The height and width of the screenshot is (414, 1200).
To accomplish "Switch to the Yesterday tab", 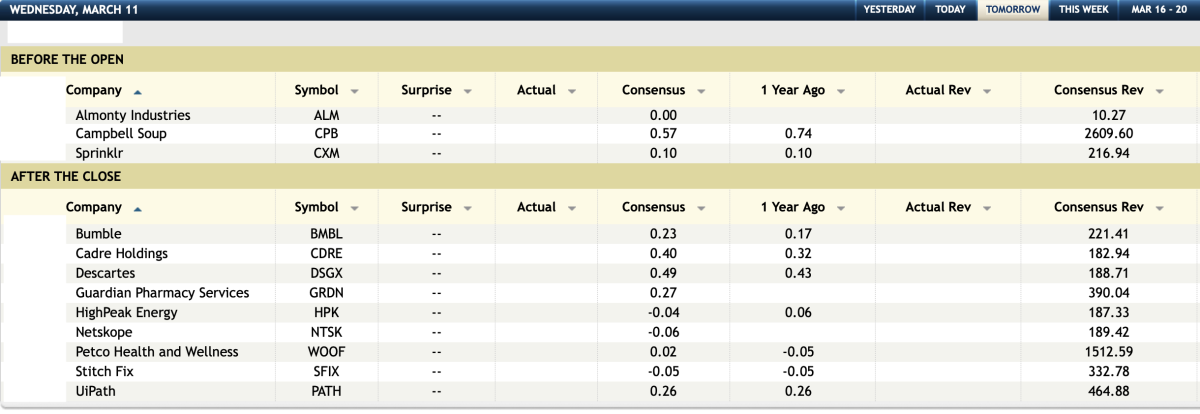I will coord(889,9).
